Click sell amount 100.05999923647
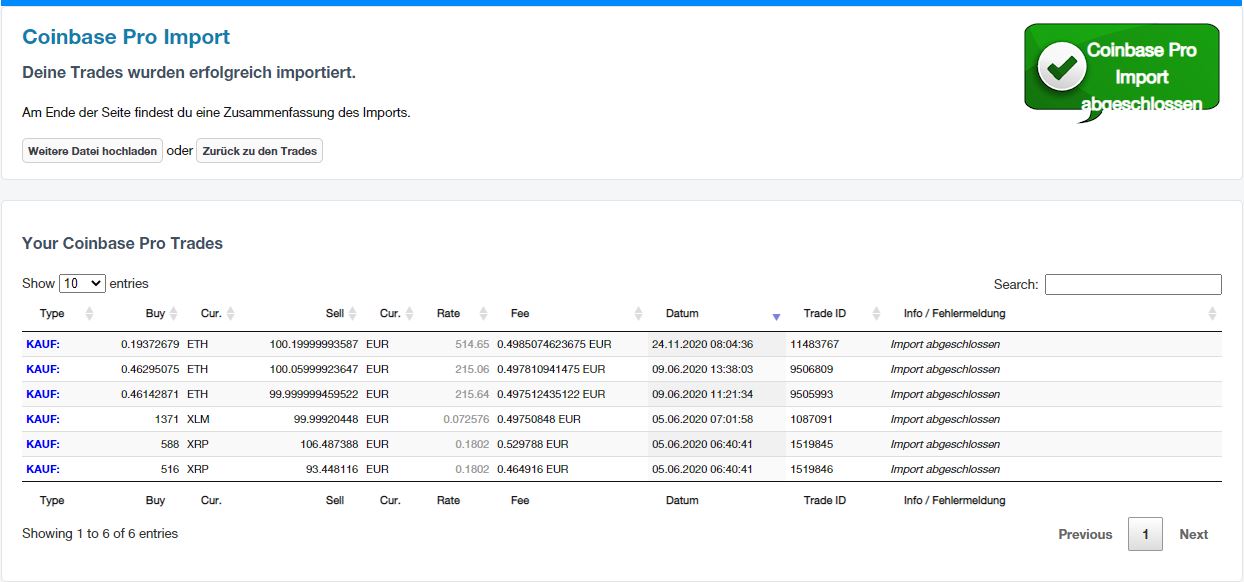Image resolution: width=1244 pixels, height=582 pixels. click(x=314, y=369)
